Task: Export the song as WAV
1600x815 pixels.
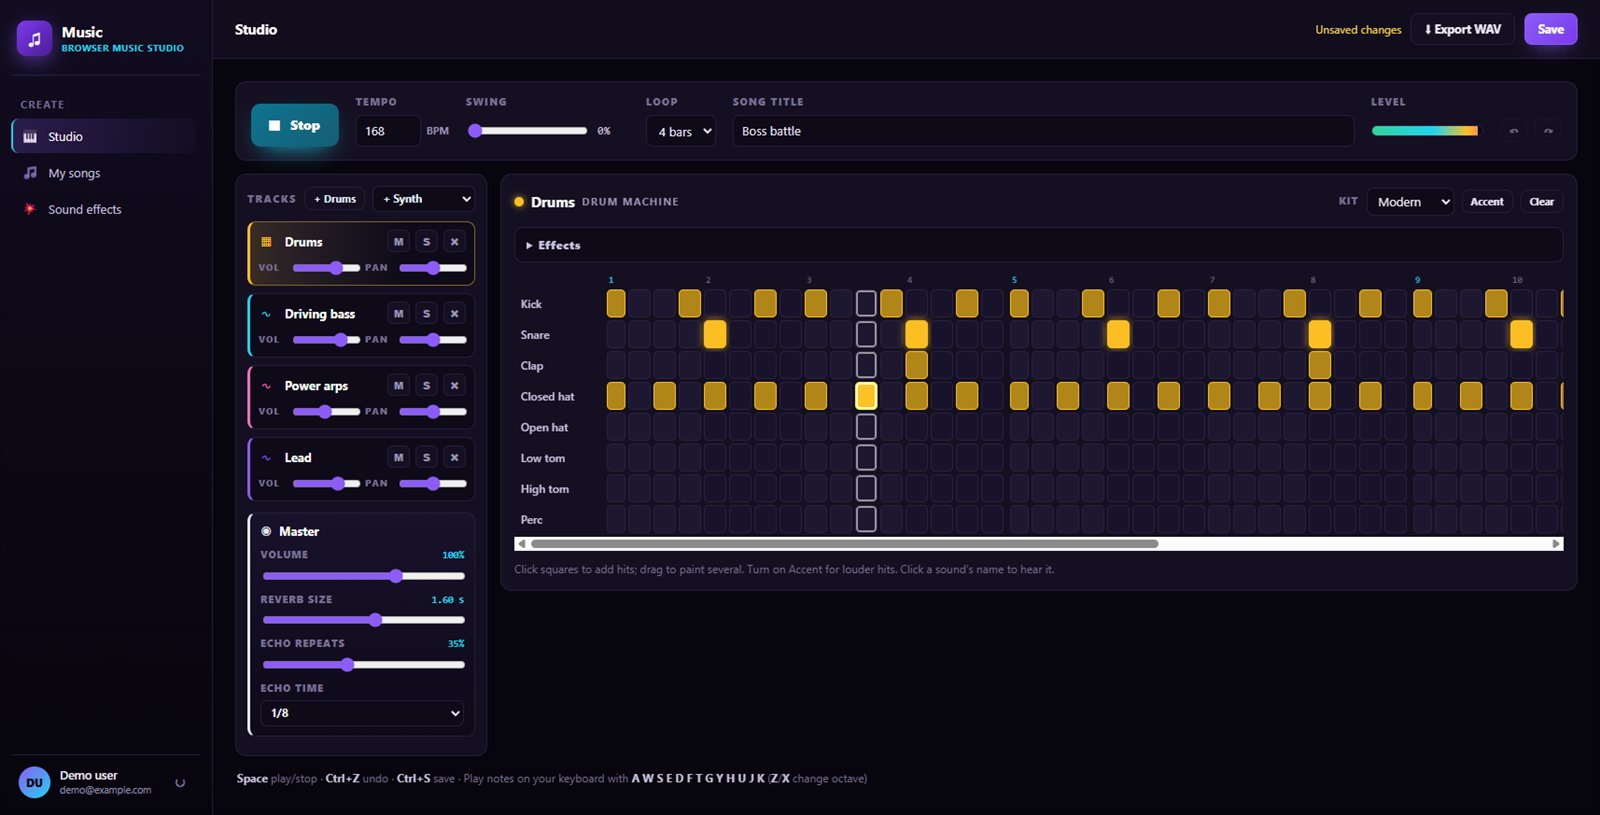Action: coord(1463,29)
